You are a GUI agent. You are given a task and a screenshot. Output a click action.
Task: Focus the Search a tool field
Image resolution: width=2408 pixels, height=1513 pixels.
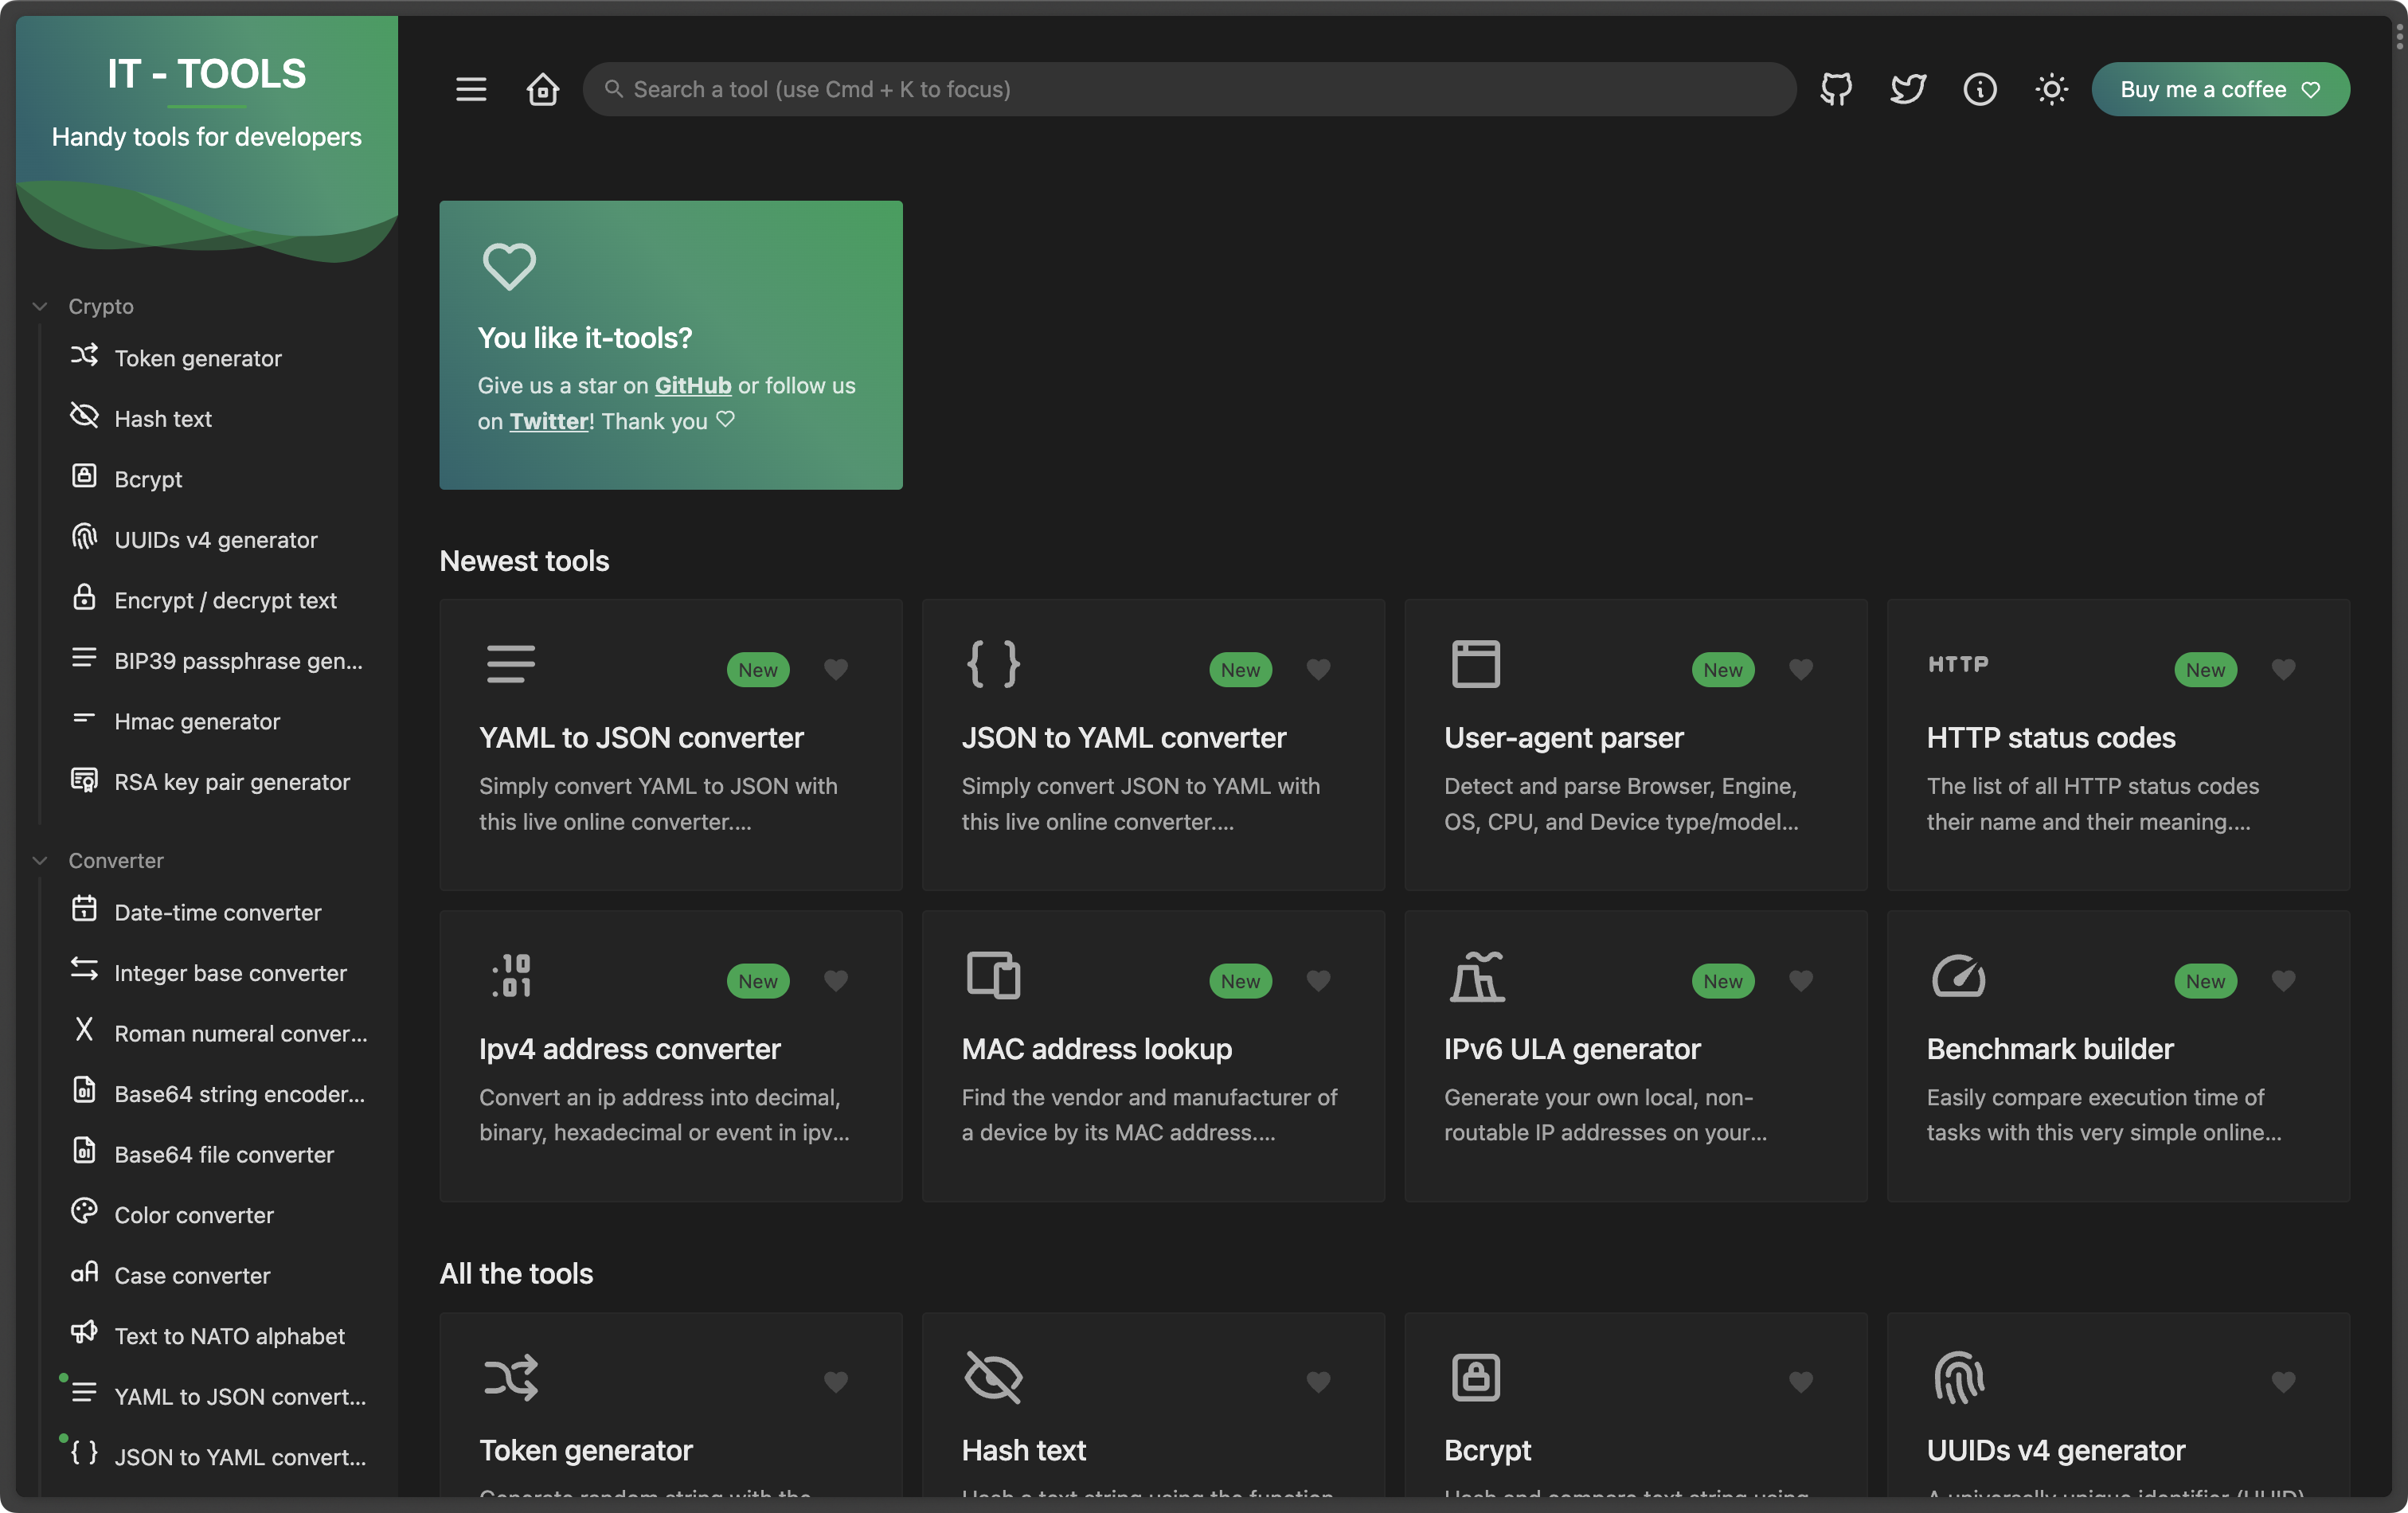click(1190, 89)
